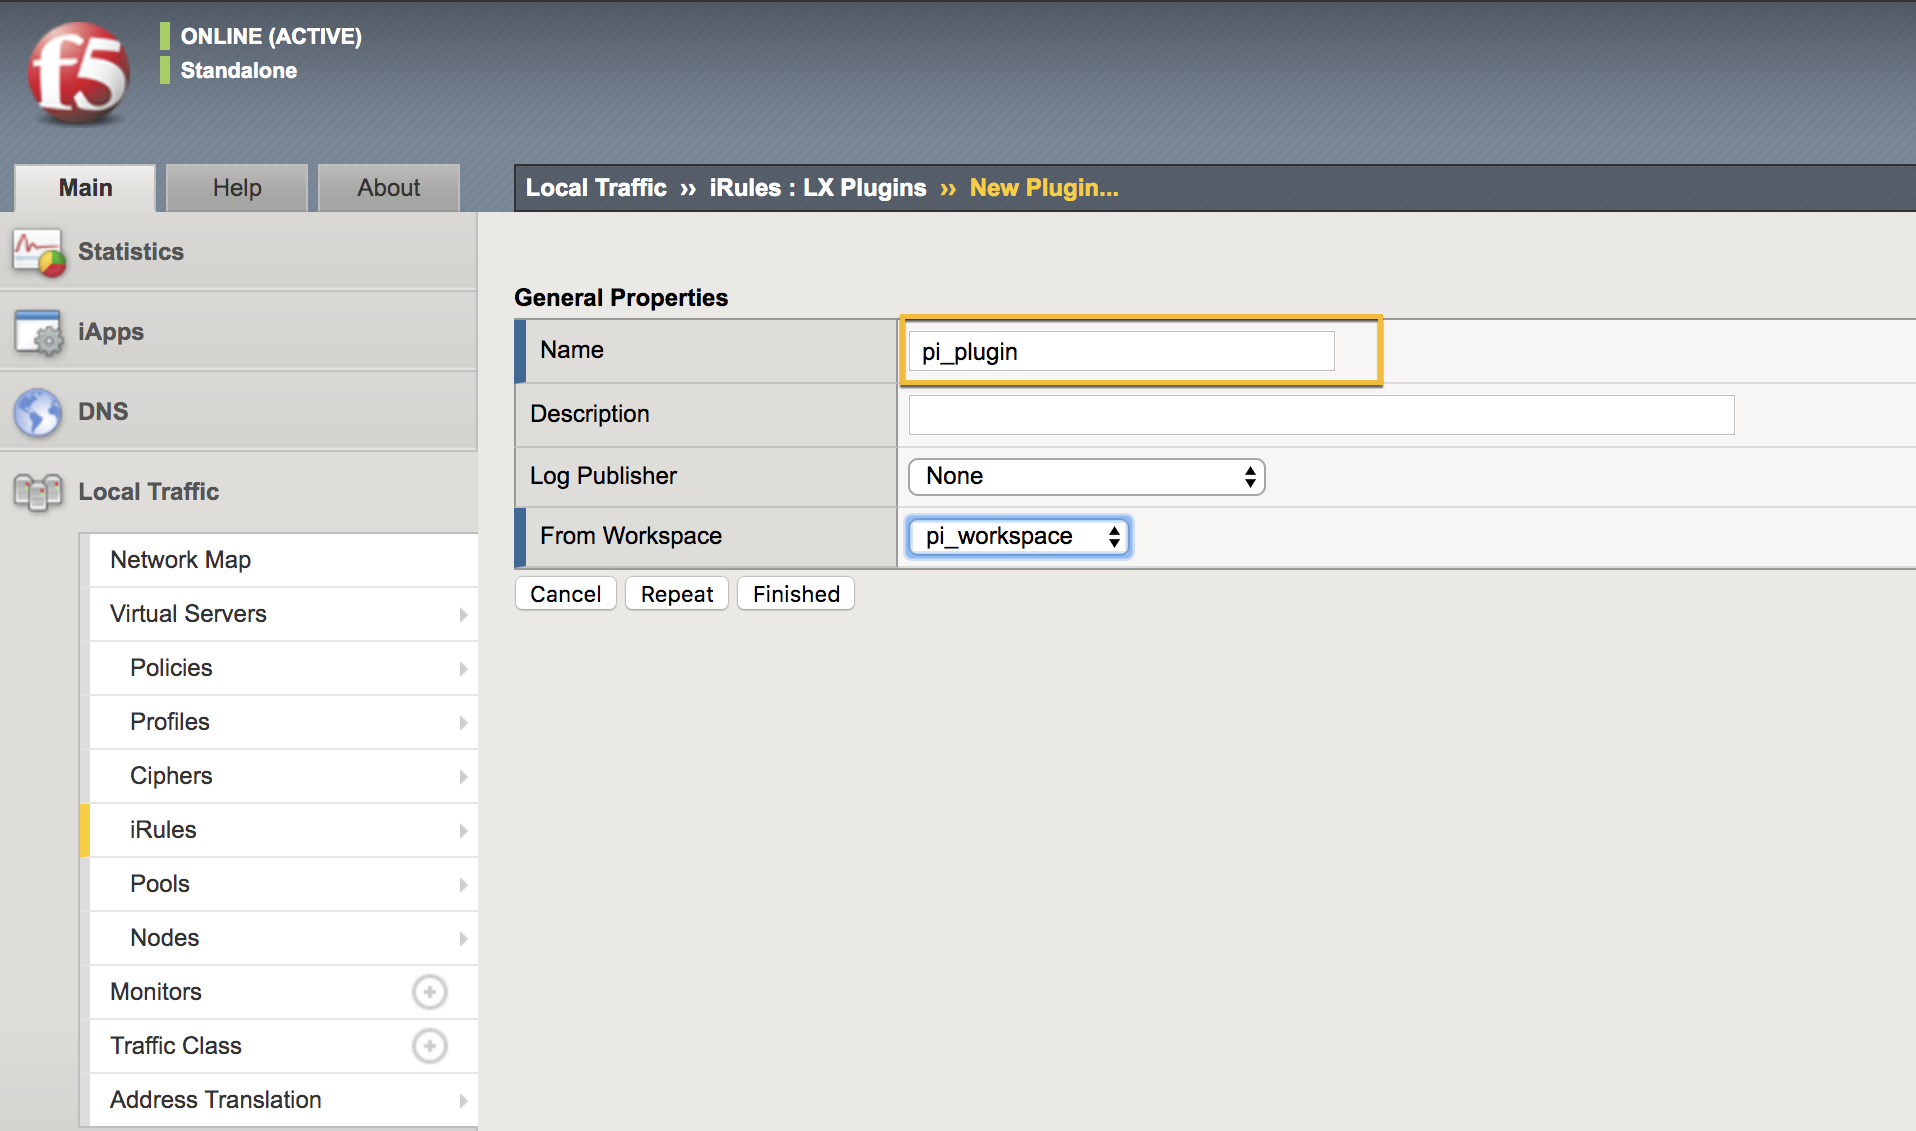Screen dimensions: 1916x1131
Task: Click into the Description text field
Action: click(x=1320, y=415)
